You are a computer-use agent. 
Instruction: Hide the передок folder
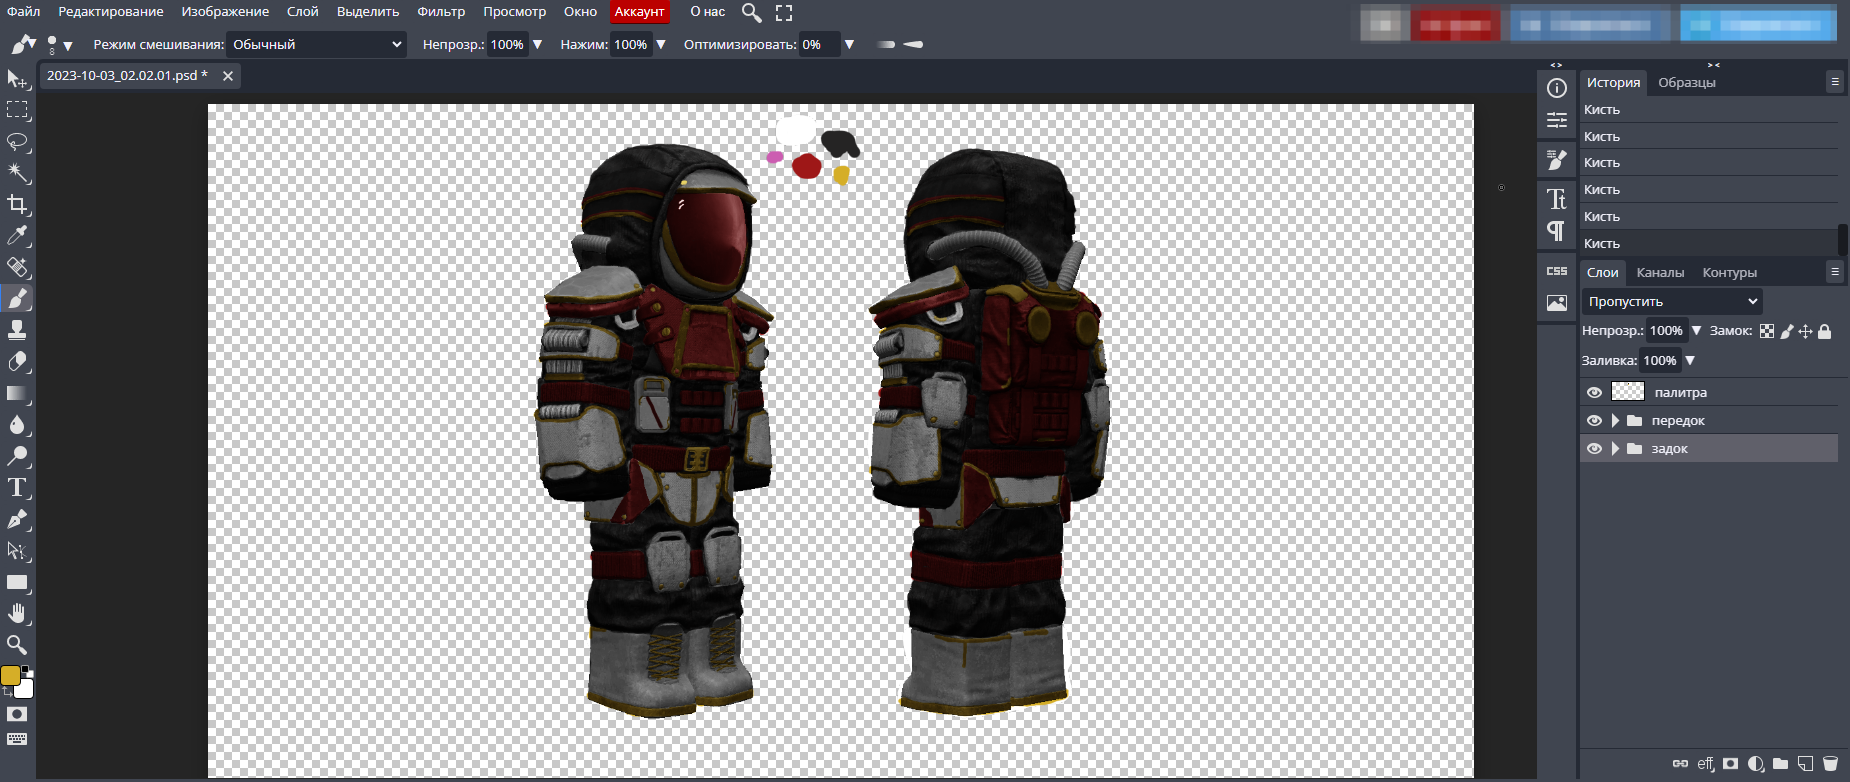[x=1594, y=420]
